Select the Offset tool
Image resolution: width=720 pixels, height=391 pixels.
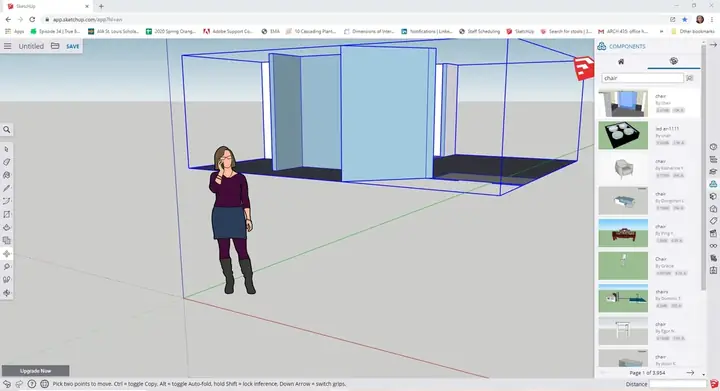(7, 240)
